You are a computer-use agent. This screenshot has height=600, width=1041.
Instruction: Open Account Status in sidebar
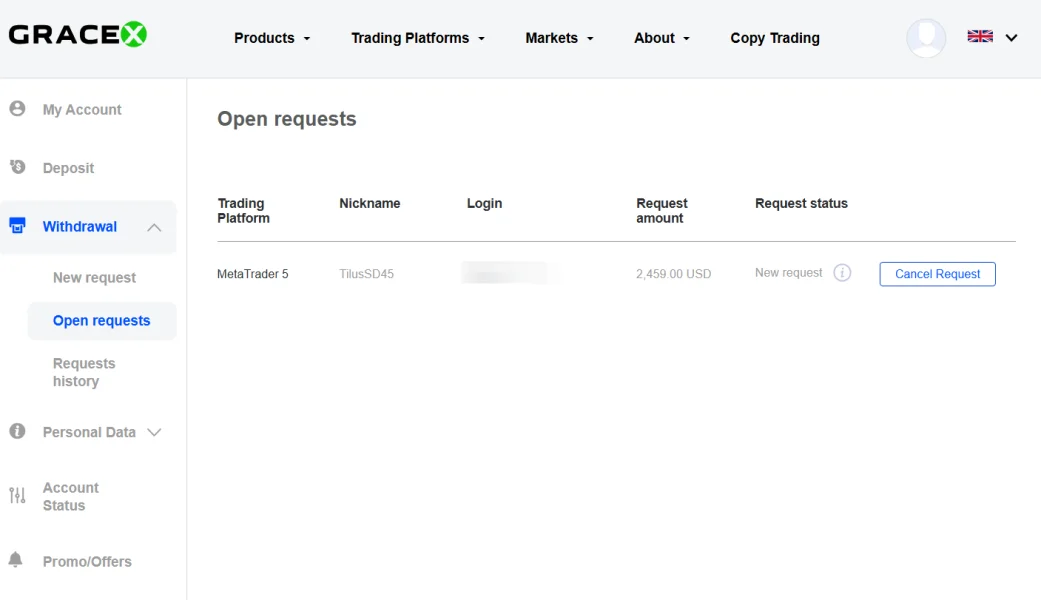[70, 496]
